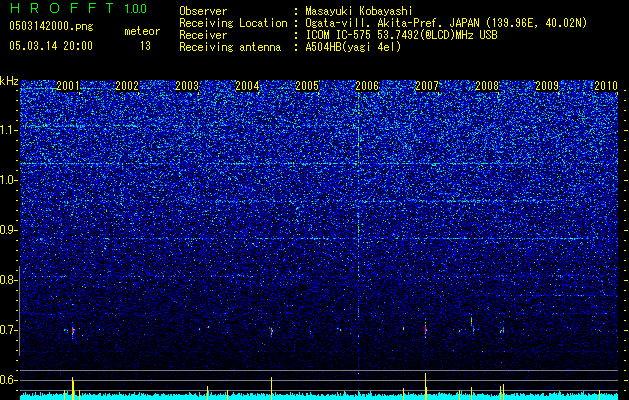Click the Receiving antenna label
Screen dimensions: 629x400
pyautogui.click(x=230, y=47)
